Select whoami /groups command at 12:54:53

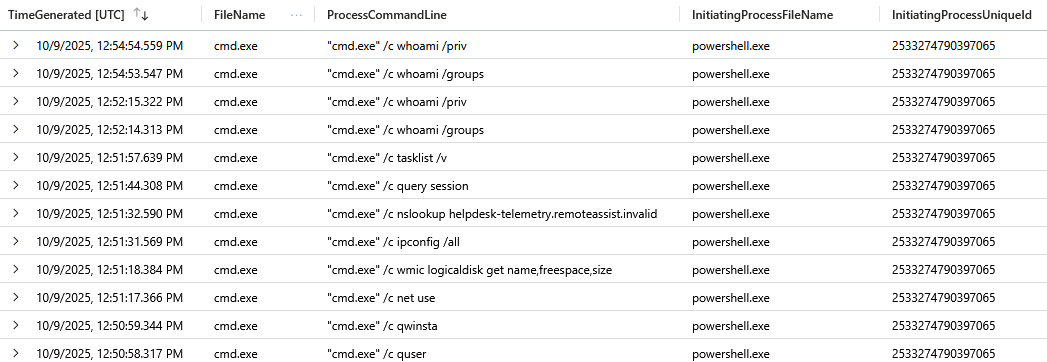[405, 74]
